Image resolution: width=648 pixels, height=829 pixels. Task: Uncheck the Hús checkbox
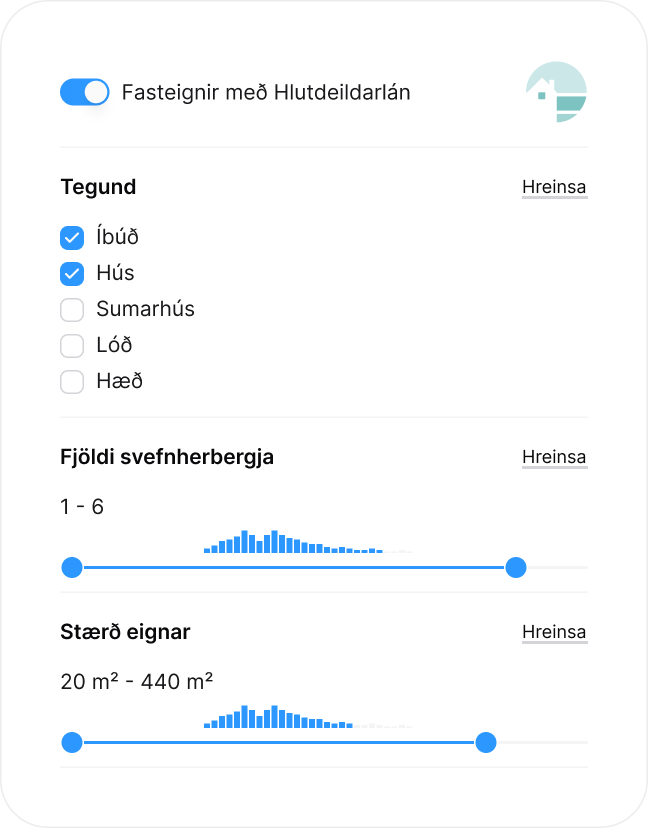72,274
